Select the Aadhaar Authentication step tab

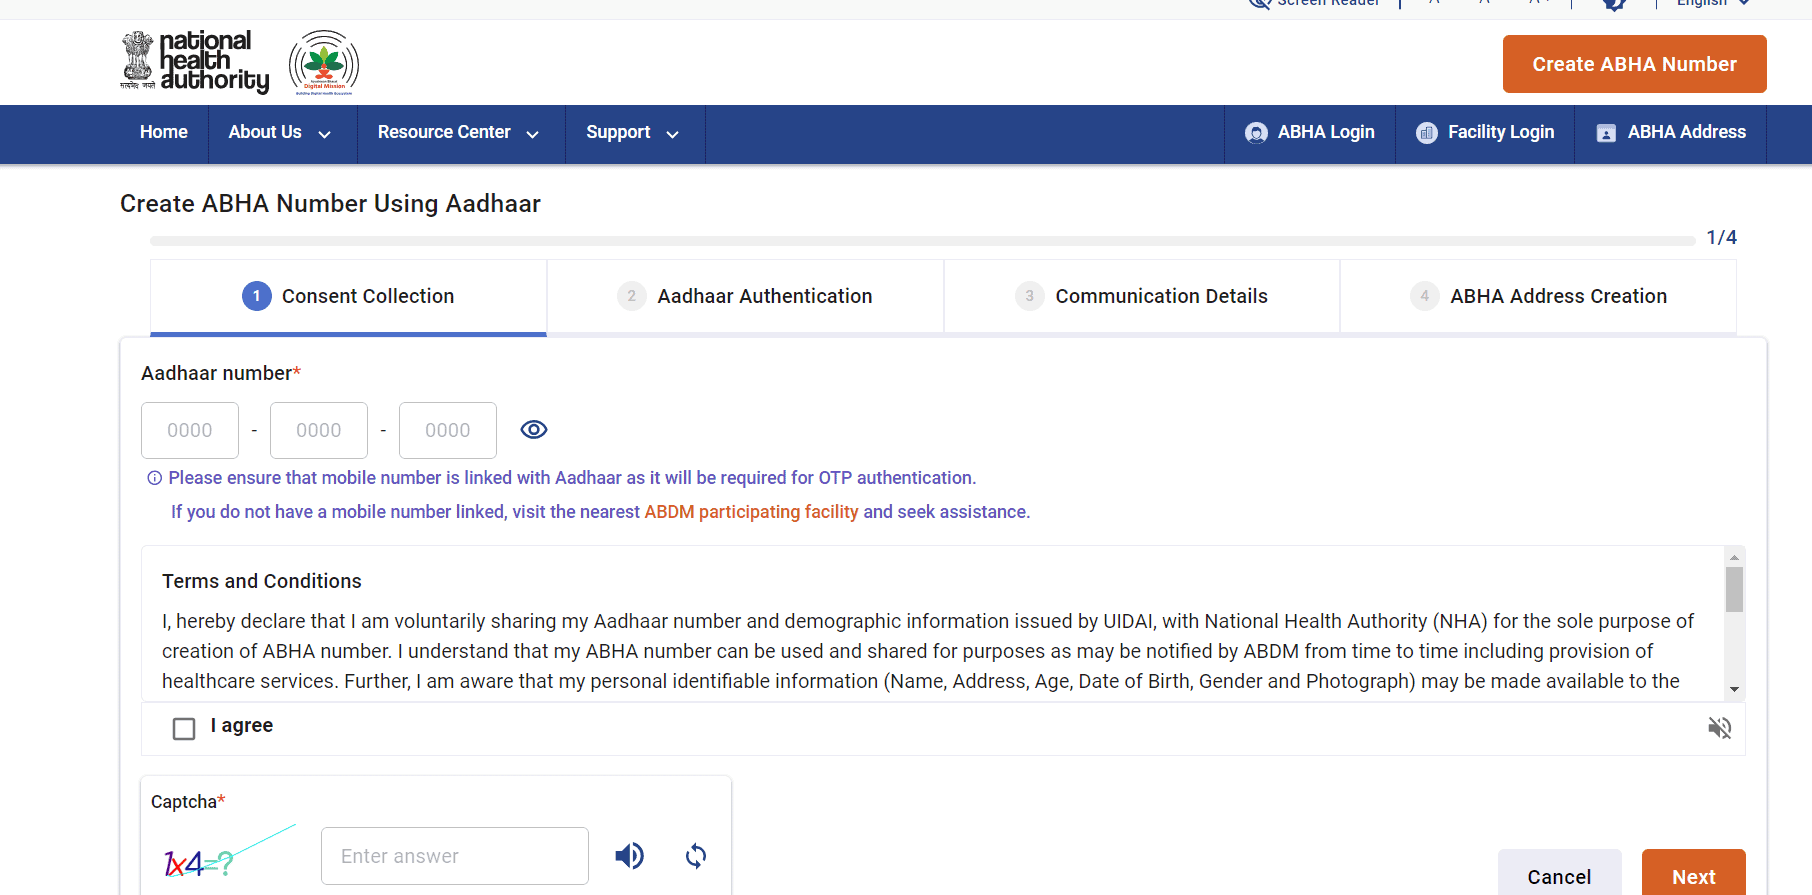pyautogui.click(x=745, y=296)
